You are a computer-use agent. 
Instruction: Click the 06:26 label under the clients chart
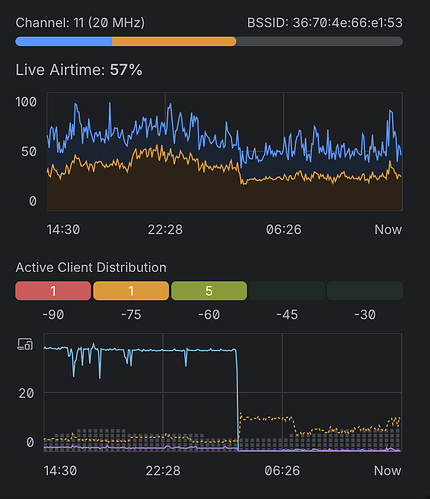click(x=282, y=471)
